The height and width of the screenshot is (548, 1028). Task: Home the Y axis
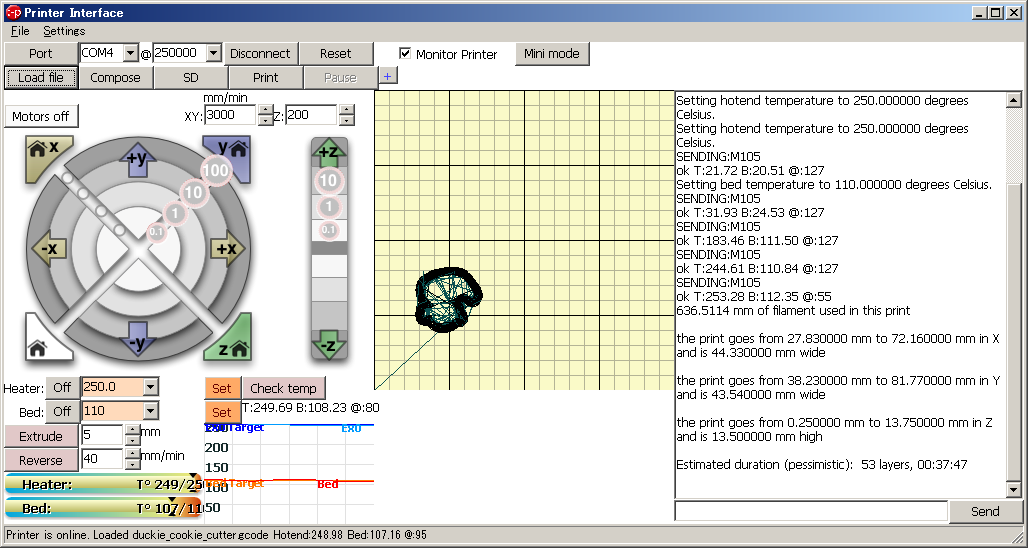pyautogui.click(x=231, y=155)
